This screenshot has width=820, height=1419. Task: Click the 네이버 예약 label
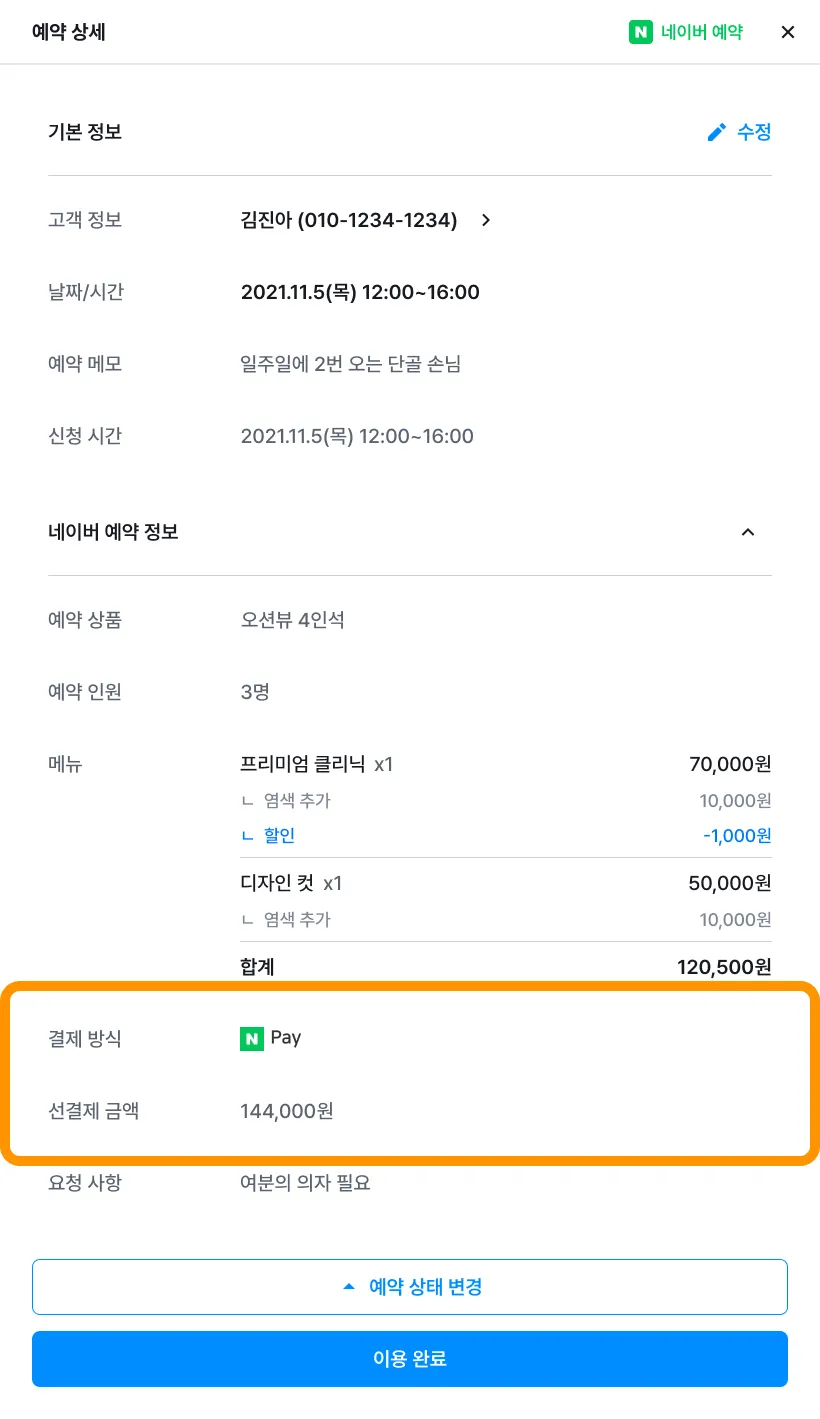[x=701, y=32]
